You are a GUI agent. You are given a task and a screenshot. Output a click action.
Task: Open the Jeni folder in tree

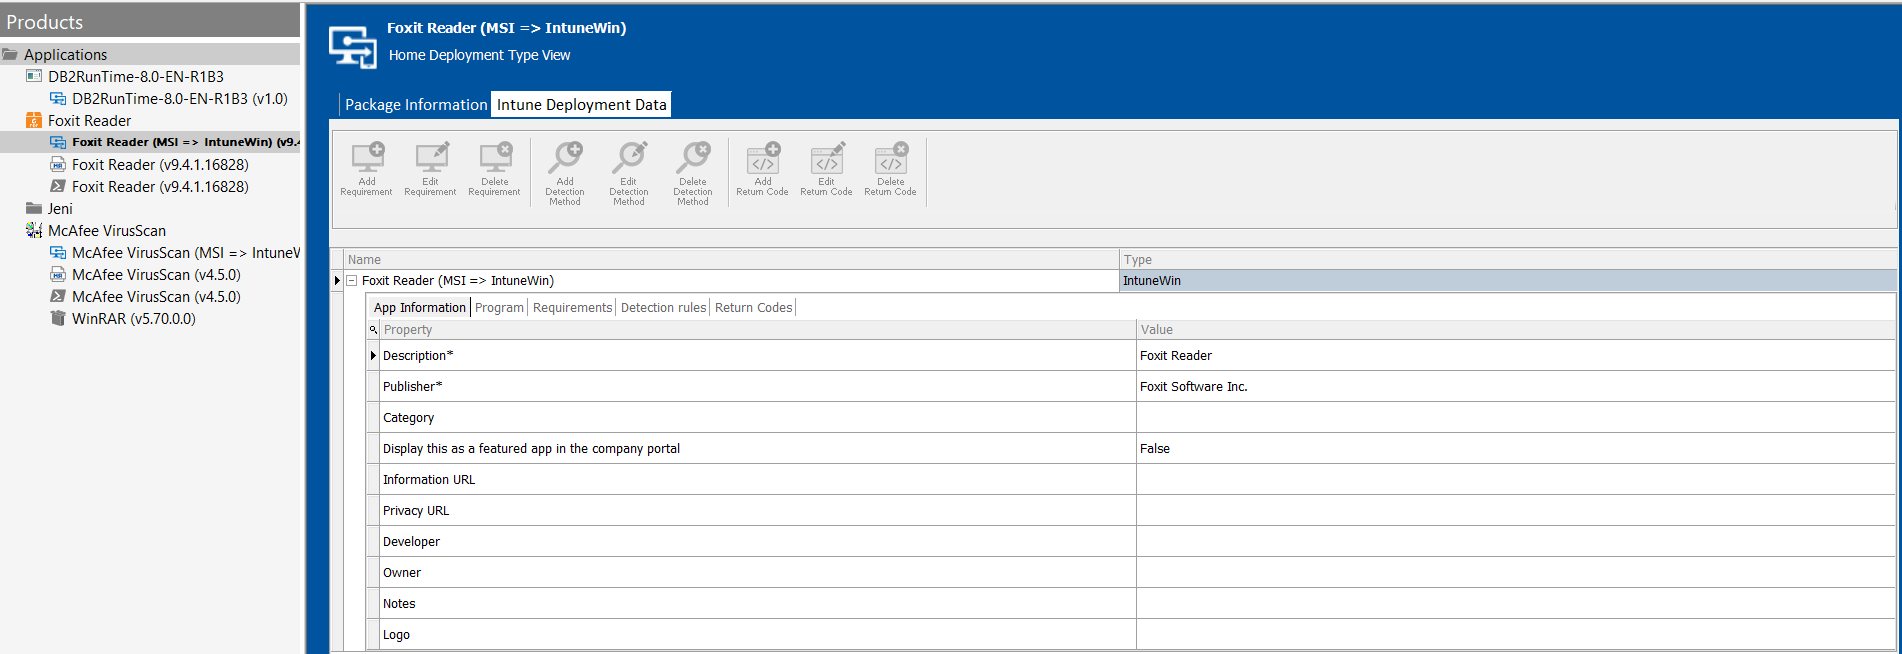point(60,209)
